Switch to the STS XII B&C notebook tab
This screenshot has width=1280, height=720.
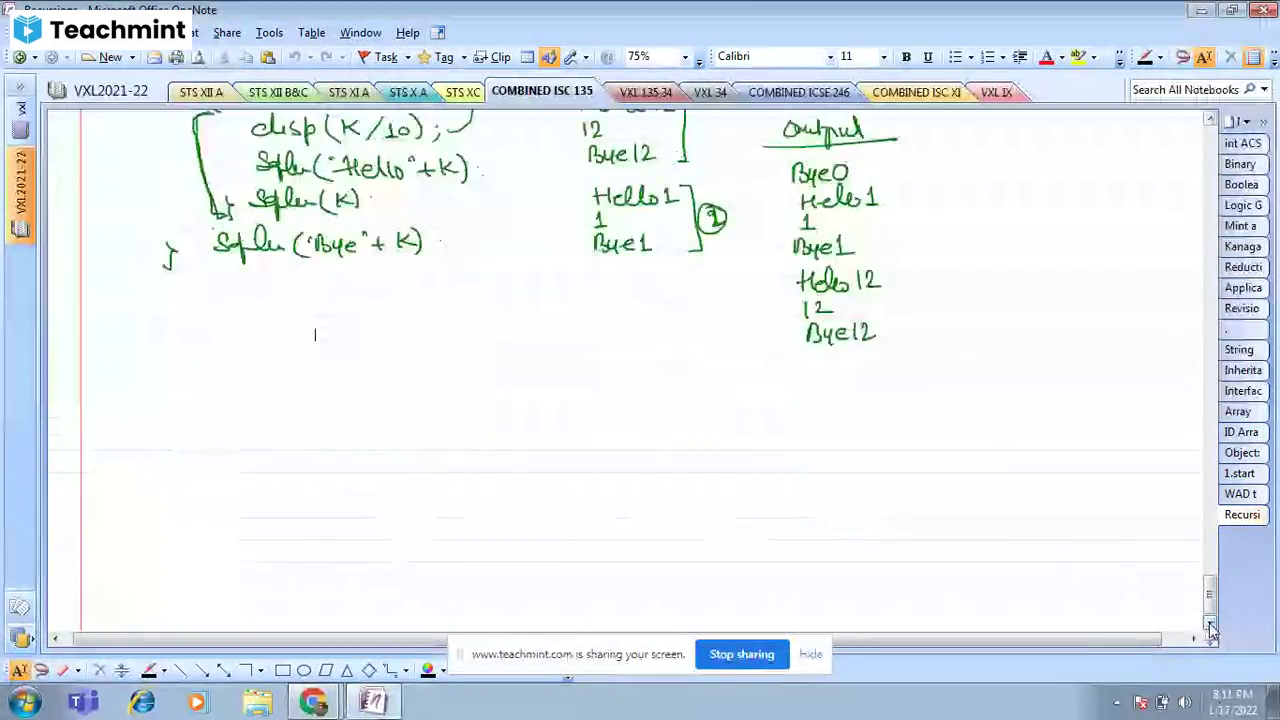(277, 91)
